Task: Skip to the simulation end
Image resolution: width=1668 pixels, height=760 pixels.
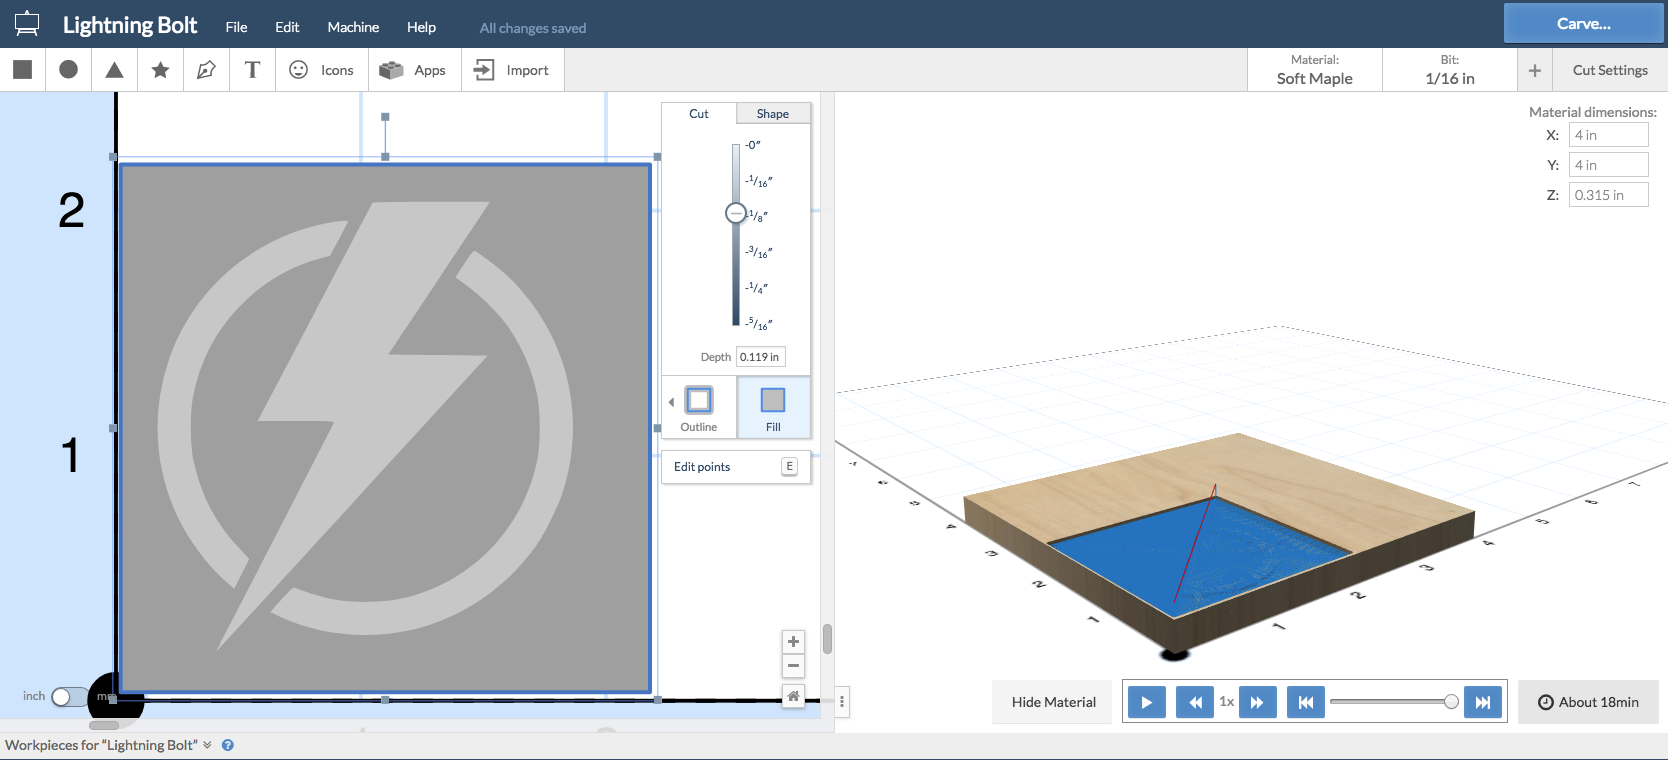Action: pyautogui.click(x=1483, y=702)
